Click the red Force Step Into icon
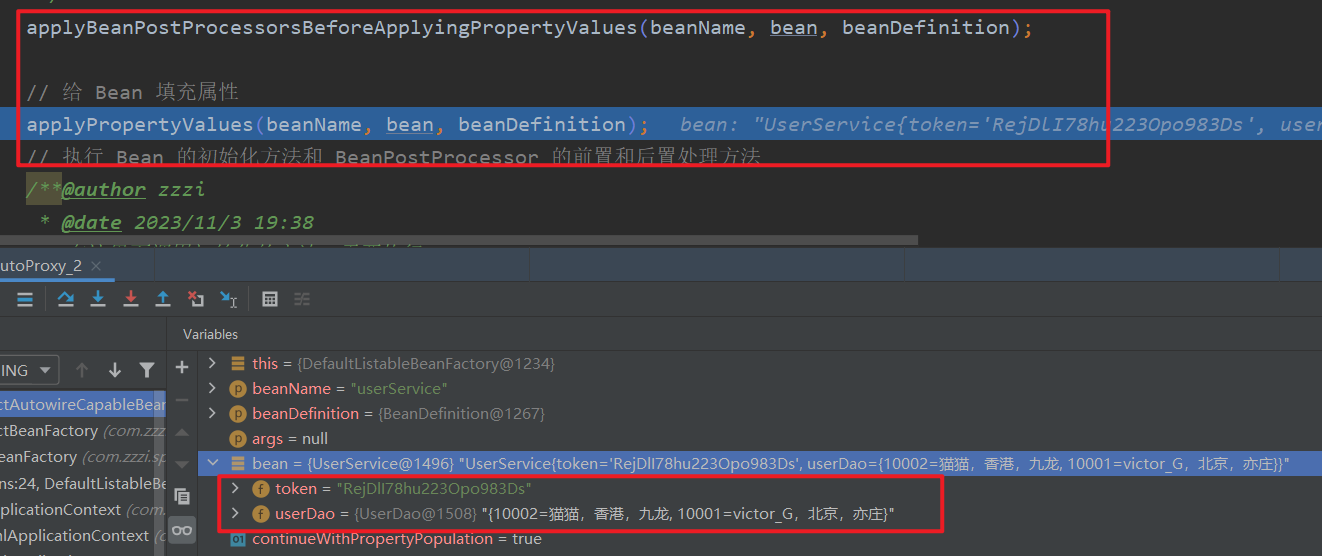The height and width of the screenshot is (556, 1322). click(131, 299)
